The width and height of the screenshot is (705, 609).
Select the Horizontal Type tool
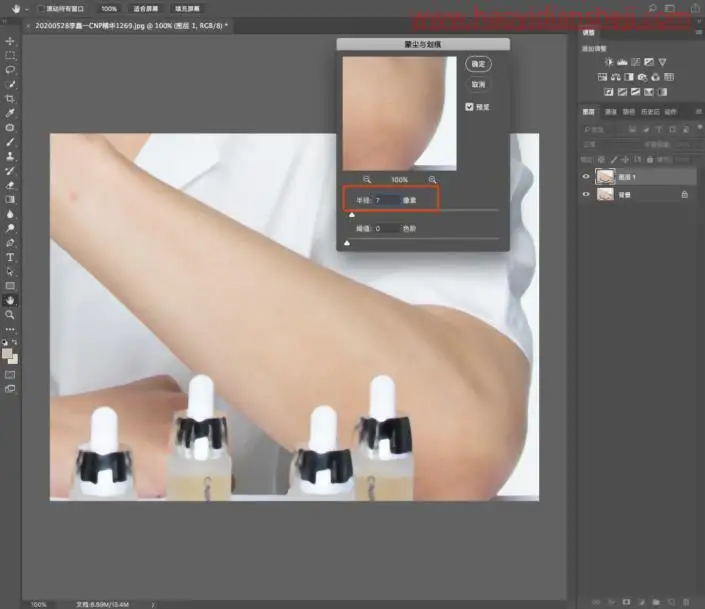(x=10, y=257)
